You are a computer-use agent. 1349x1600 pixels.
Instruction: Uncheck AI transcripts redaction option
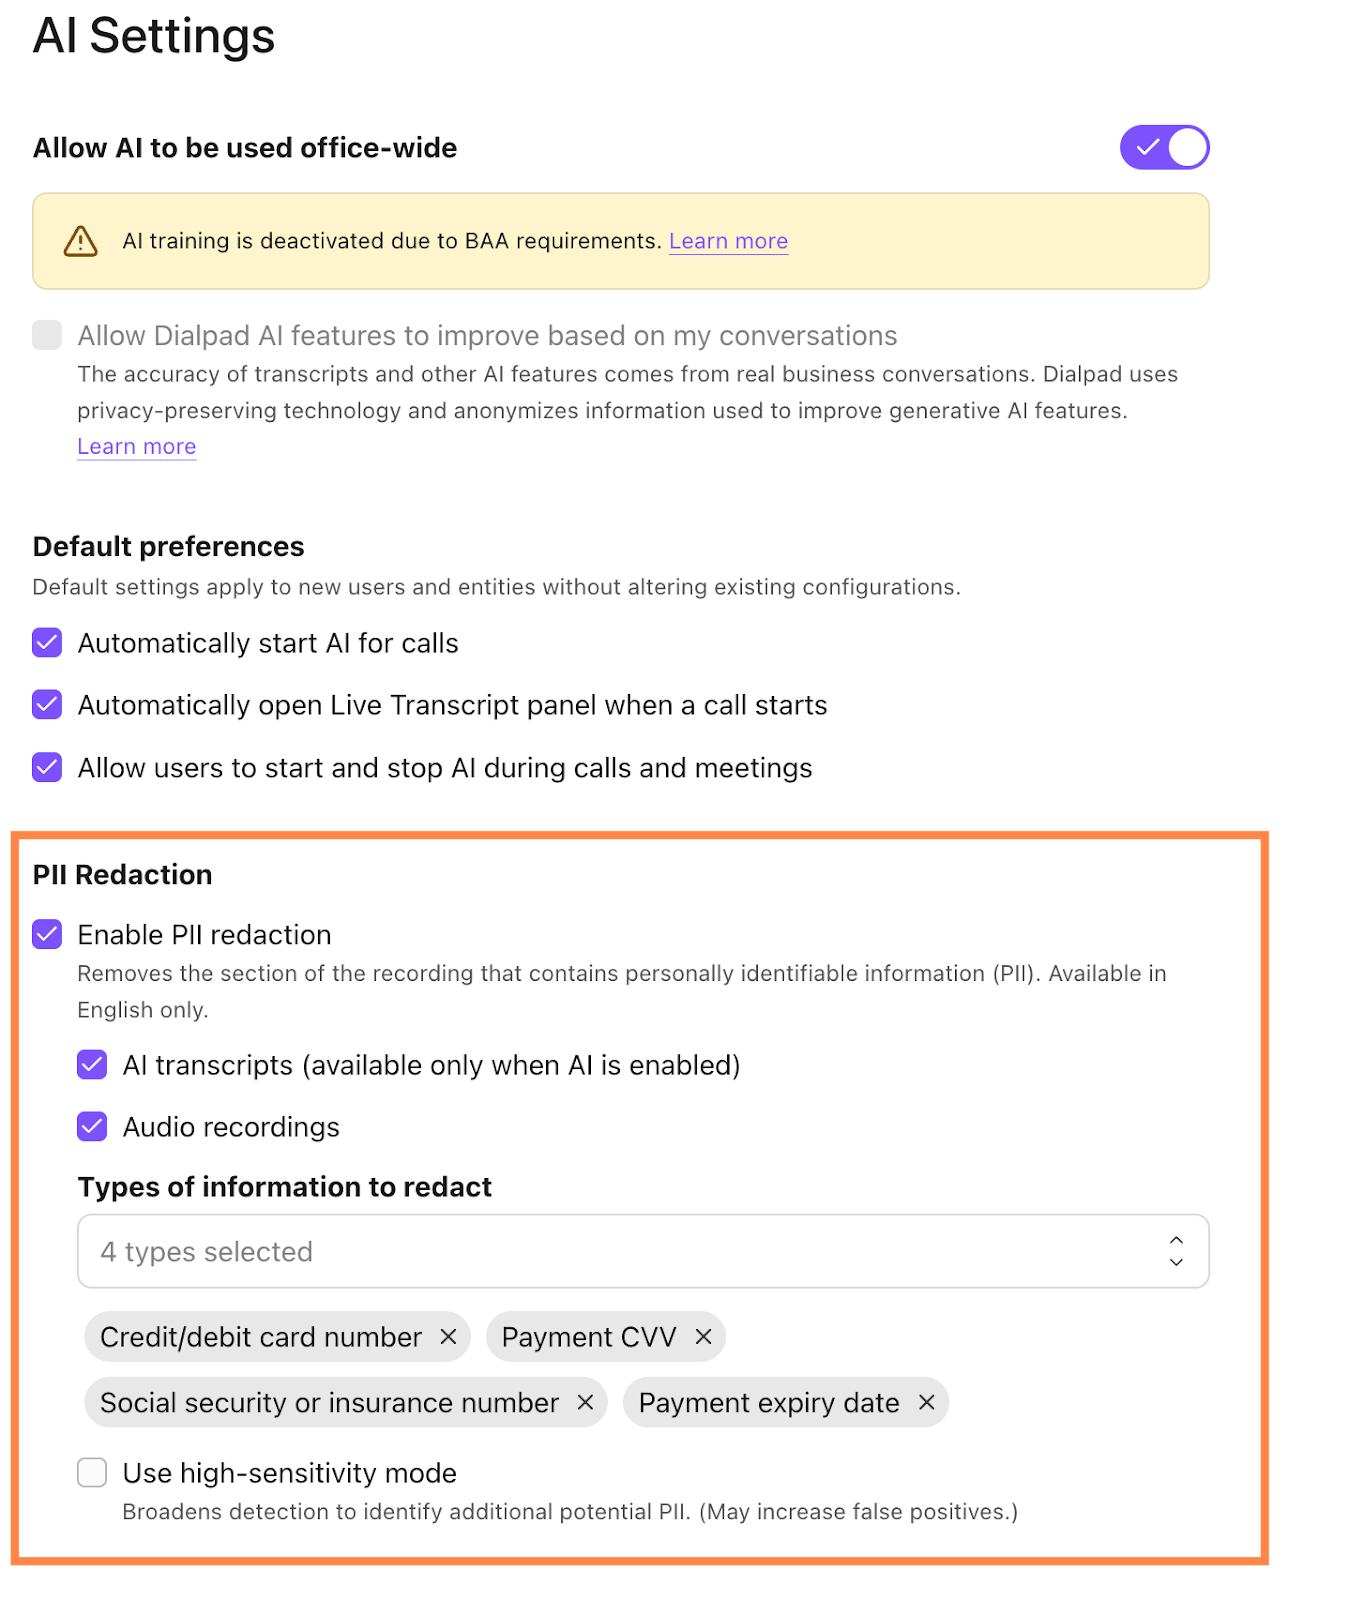point(91,1065)
